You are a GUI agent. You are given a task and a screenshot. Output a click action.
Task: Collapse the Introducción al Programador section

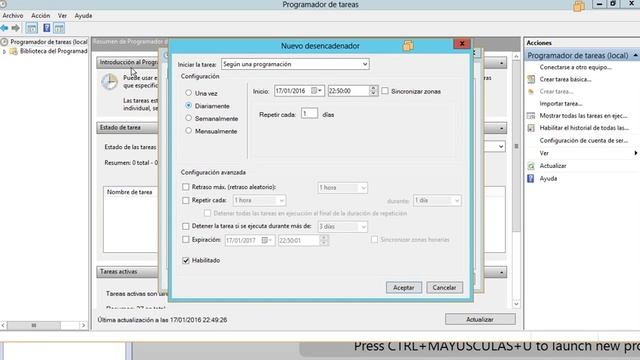click(502, 63)
